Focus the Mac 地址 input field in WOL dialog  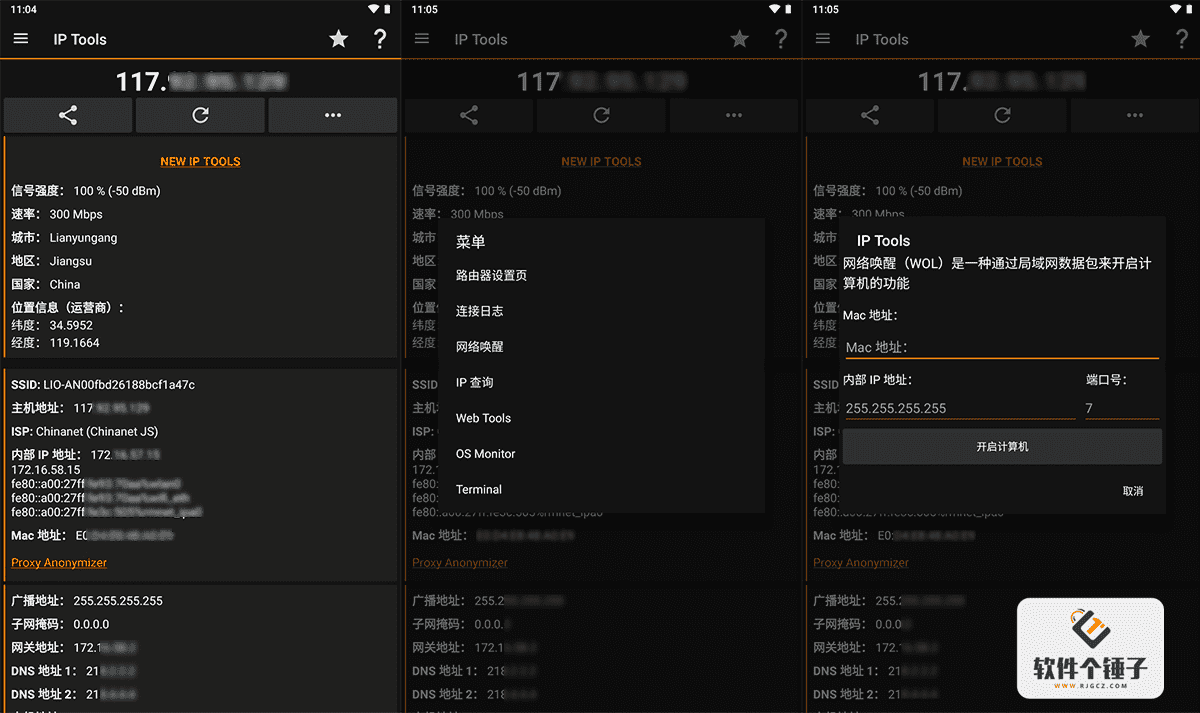pos(1001,347)
